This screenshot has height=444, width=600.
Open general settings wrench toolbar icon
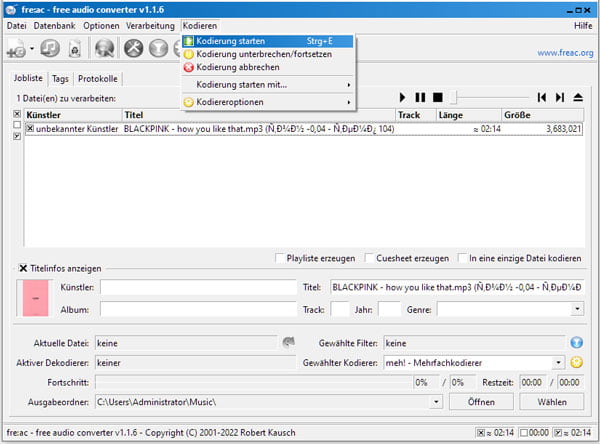point(133,48)
